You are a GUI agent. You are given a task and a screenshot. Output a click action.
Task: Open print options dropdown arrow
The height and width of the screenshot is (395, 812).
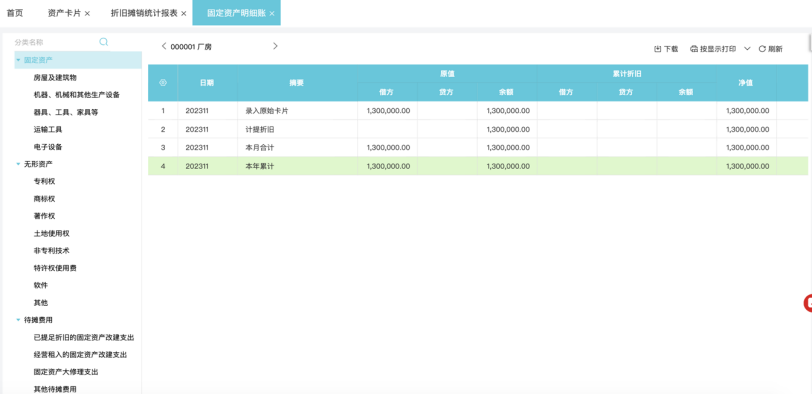coord(747,49)
